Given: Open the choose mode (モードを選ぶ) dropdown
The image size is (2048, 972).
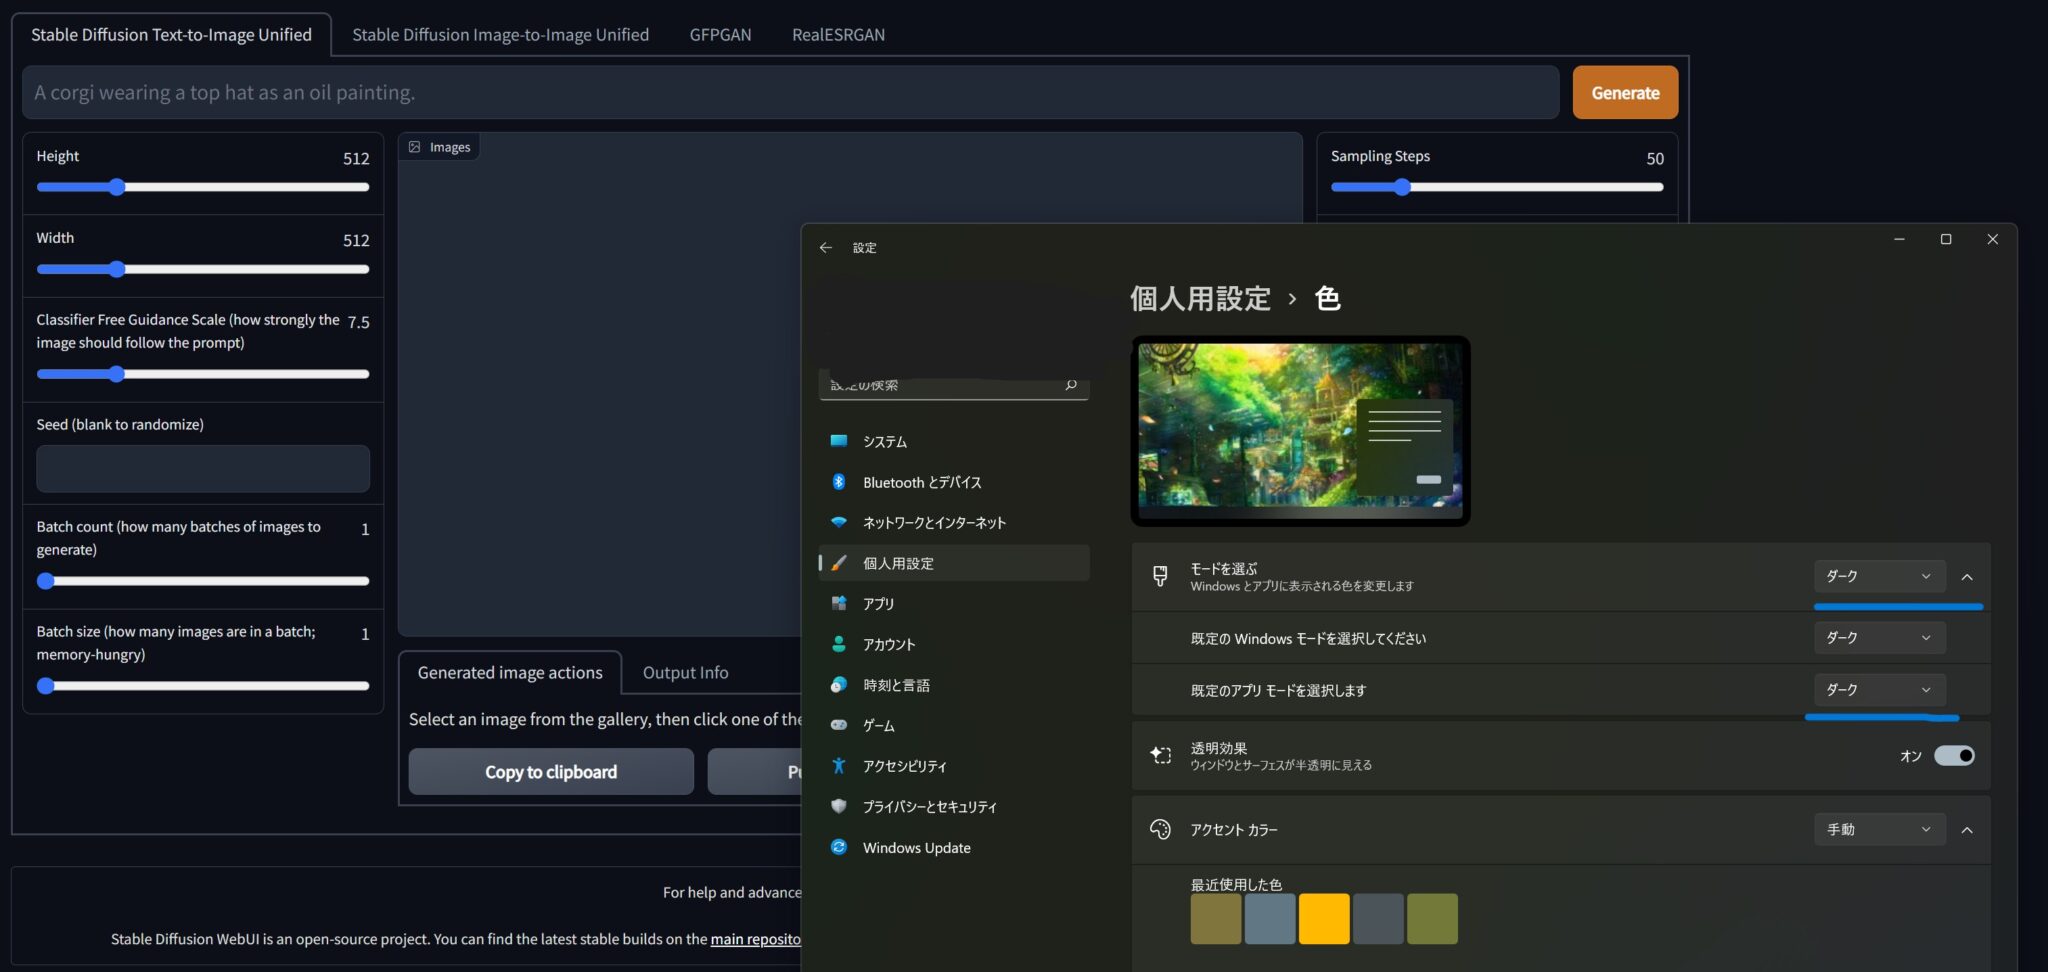Looking at the screenshot, I should pos(1878,577).
